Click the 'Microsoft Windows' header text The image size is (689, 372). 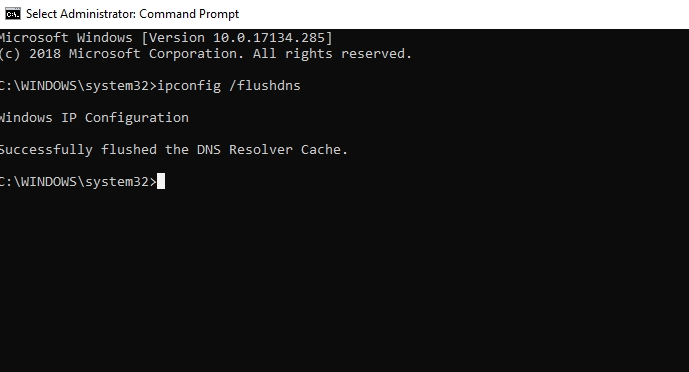pyautogui.click(x=66, y=38)
